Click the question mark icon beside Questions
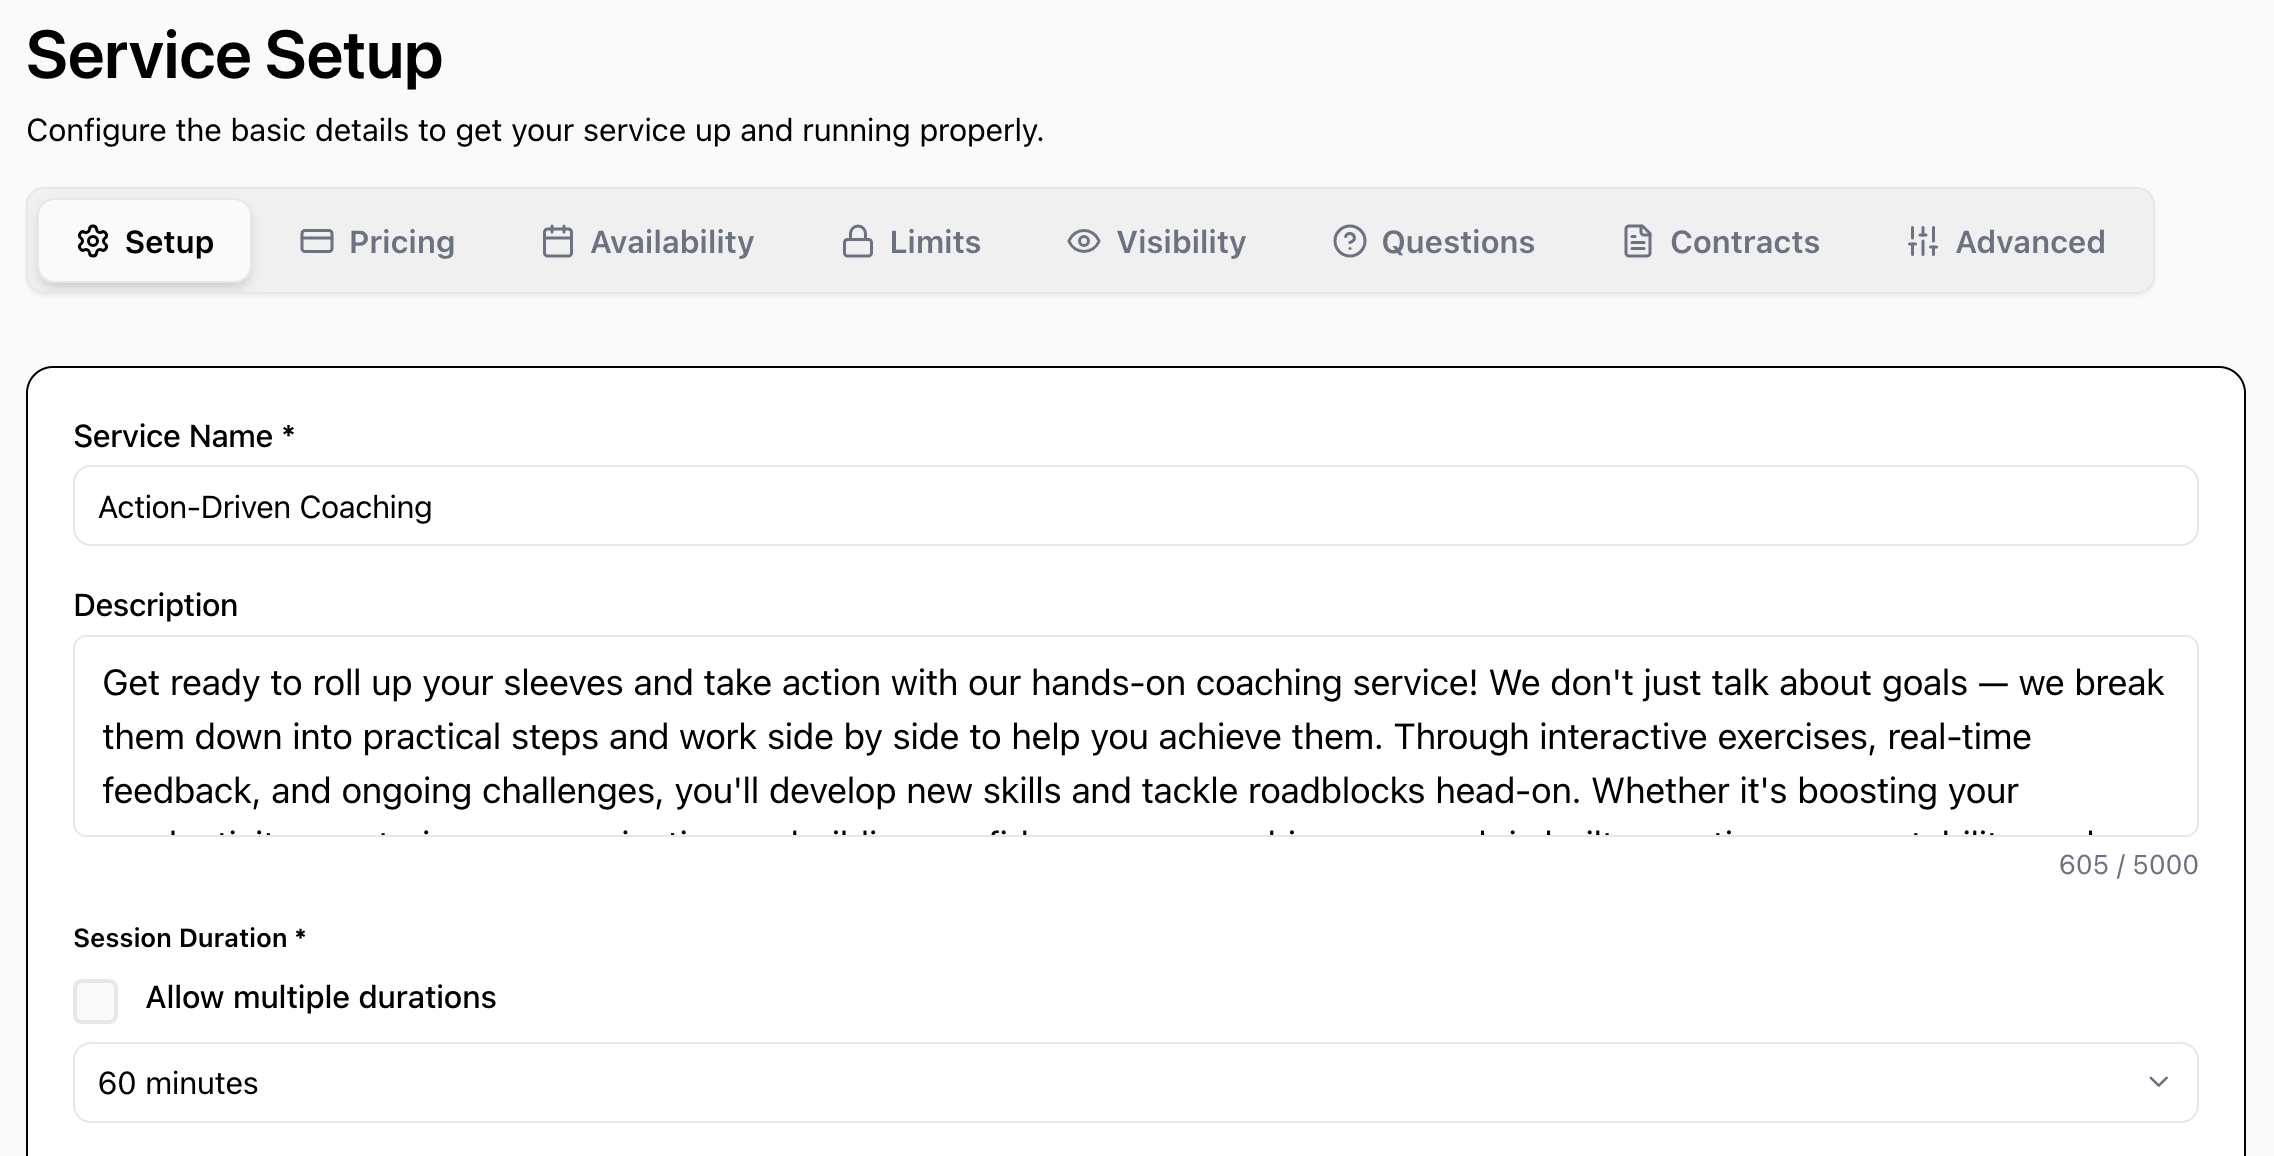 click(x=1349, y=241)
